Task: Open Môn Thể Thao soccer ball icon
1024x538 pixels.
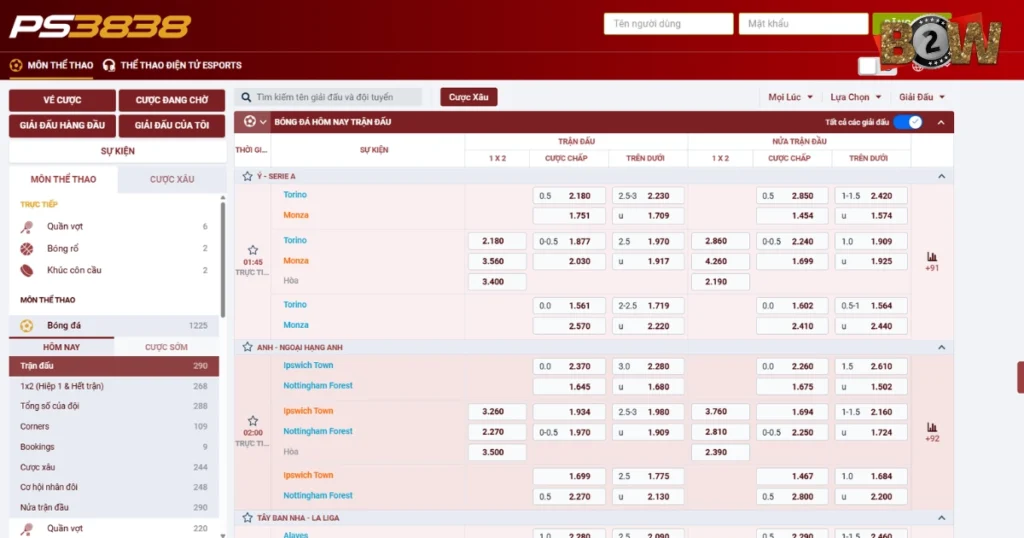Action: 16,65
